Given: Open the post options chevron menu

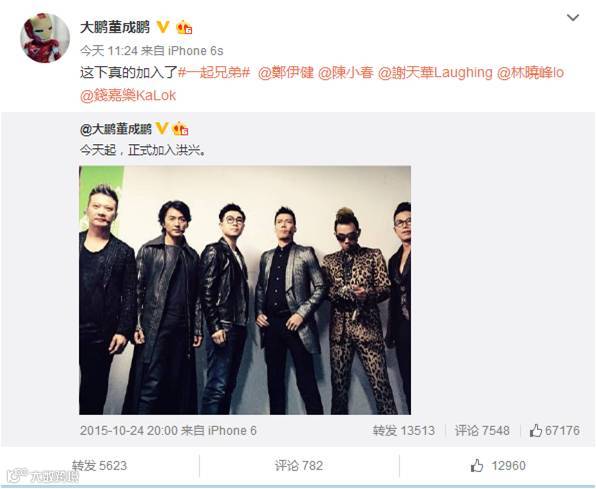Looking at the screenshot, I should [x=573, y=17].
